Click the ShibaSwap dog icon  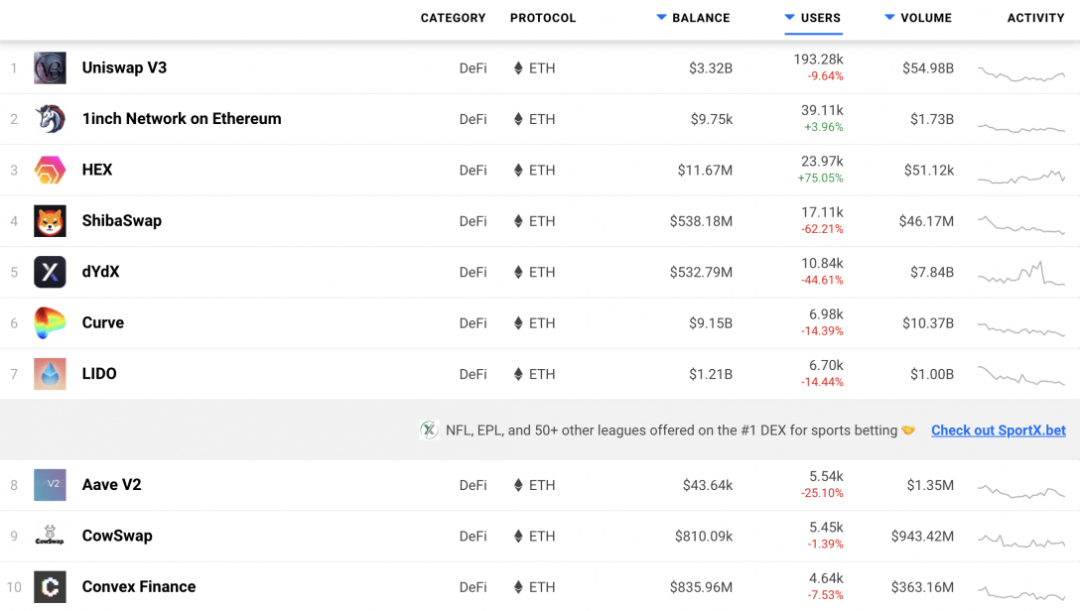pos(50,221)
